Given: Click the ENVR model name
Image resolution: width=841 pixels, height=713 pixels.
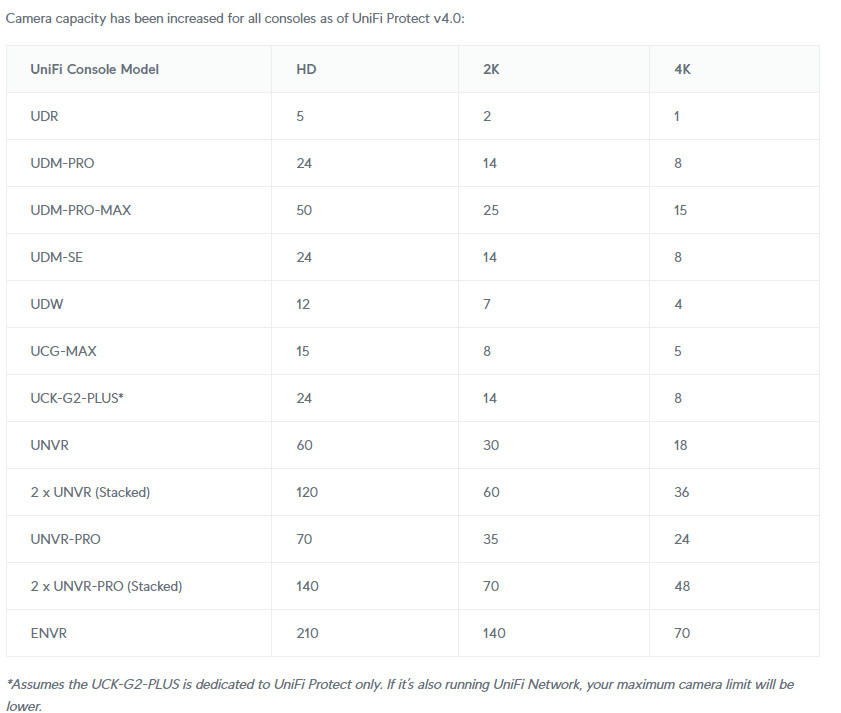Looking at the screenshot, I should (x=49, y=634).
